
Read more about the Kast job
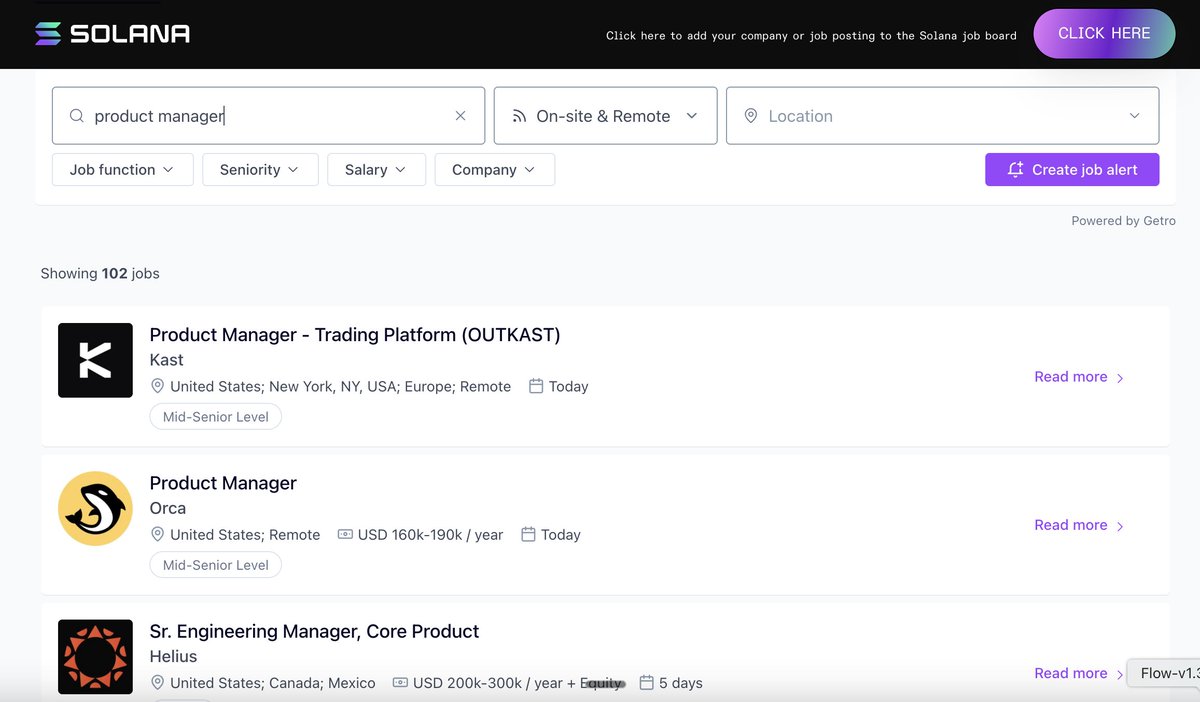coord(1079,377)
